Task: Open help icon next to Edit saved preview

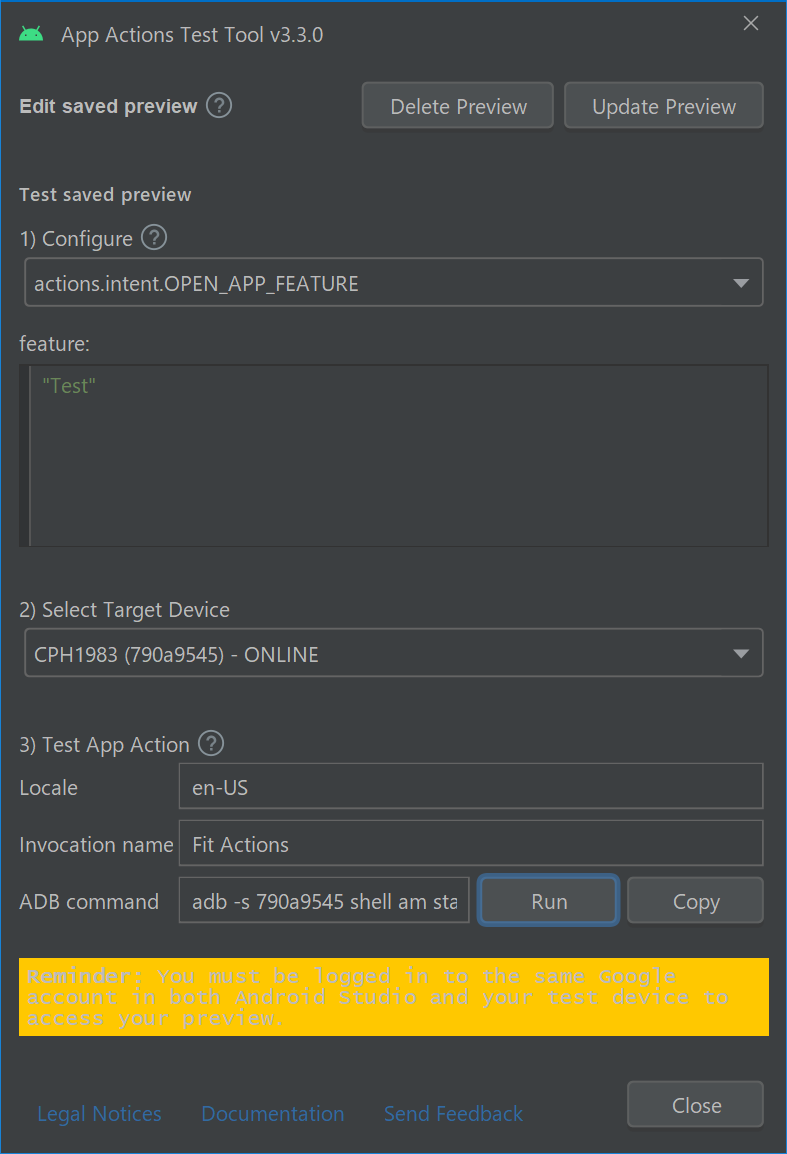Action: tap(219, 105)
